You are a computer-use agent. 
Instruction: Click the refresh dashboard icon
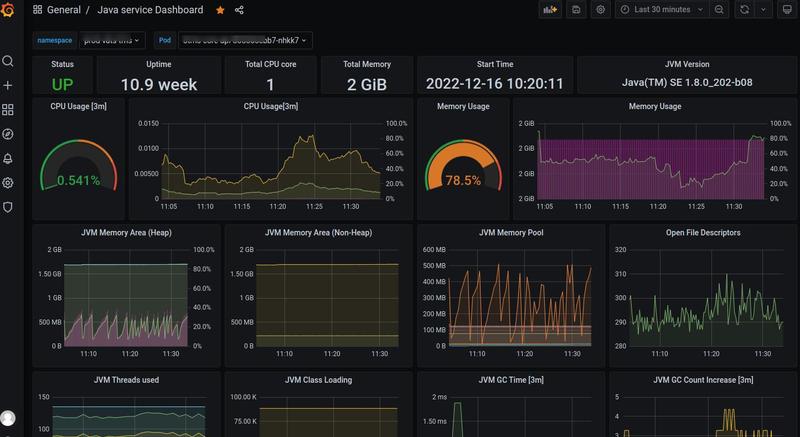(744, 10)
